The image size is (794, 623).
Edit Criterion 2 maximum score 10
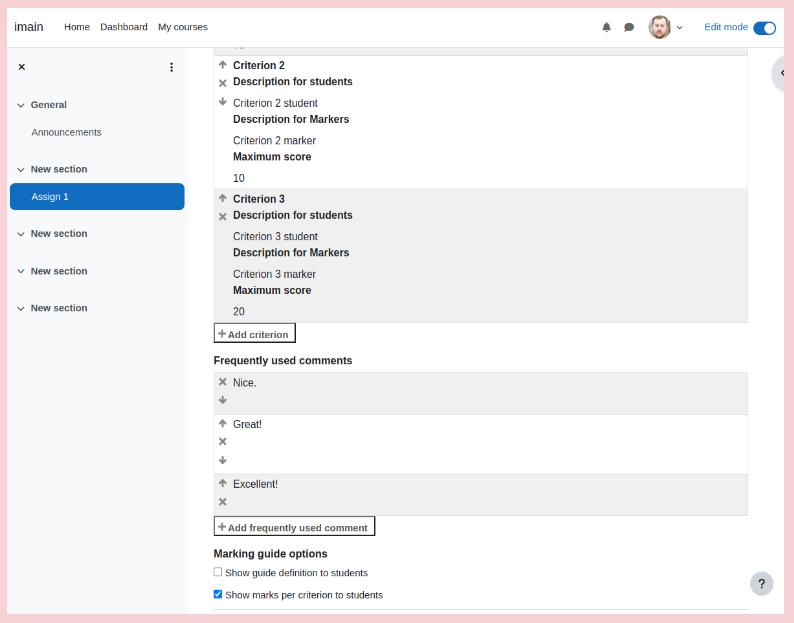coord(239,178)
